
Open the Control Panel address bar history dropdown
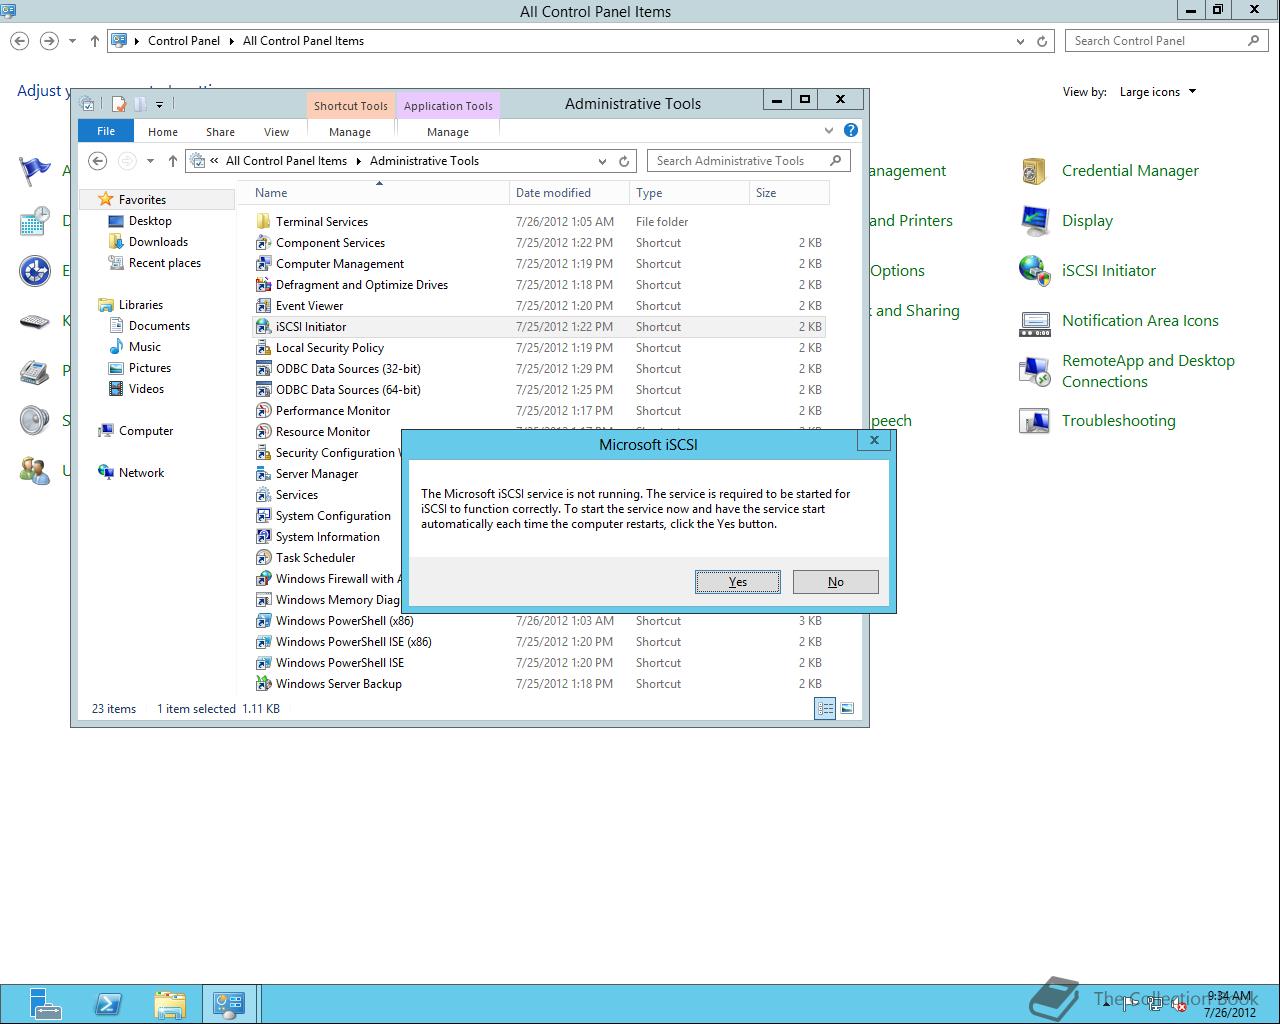coord(1020,41)
